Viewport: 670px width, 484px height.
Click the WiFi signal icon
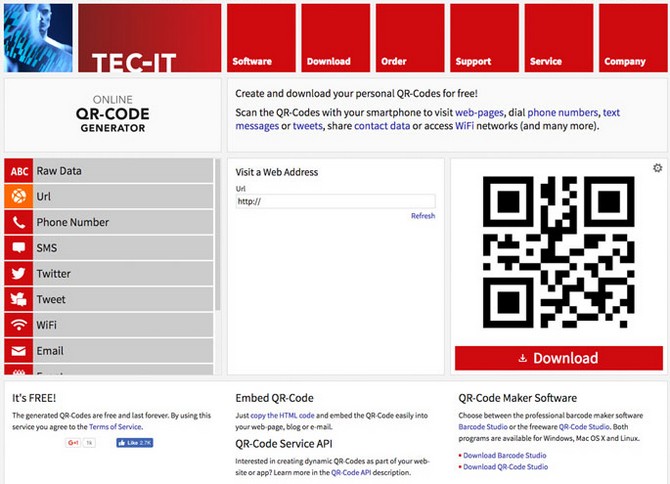pos(19,325)
